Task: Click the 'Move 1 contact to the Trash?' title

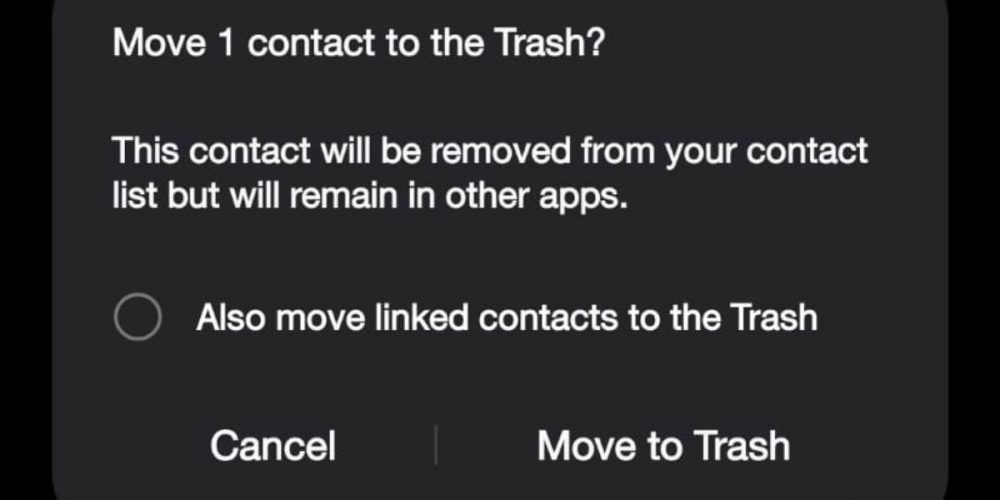Action: pos(358,44)
